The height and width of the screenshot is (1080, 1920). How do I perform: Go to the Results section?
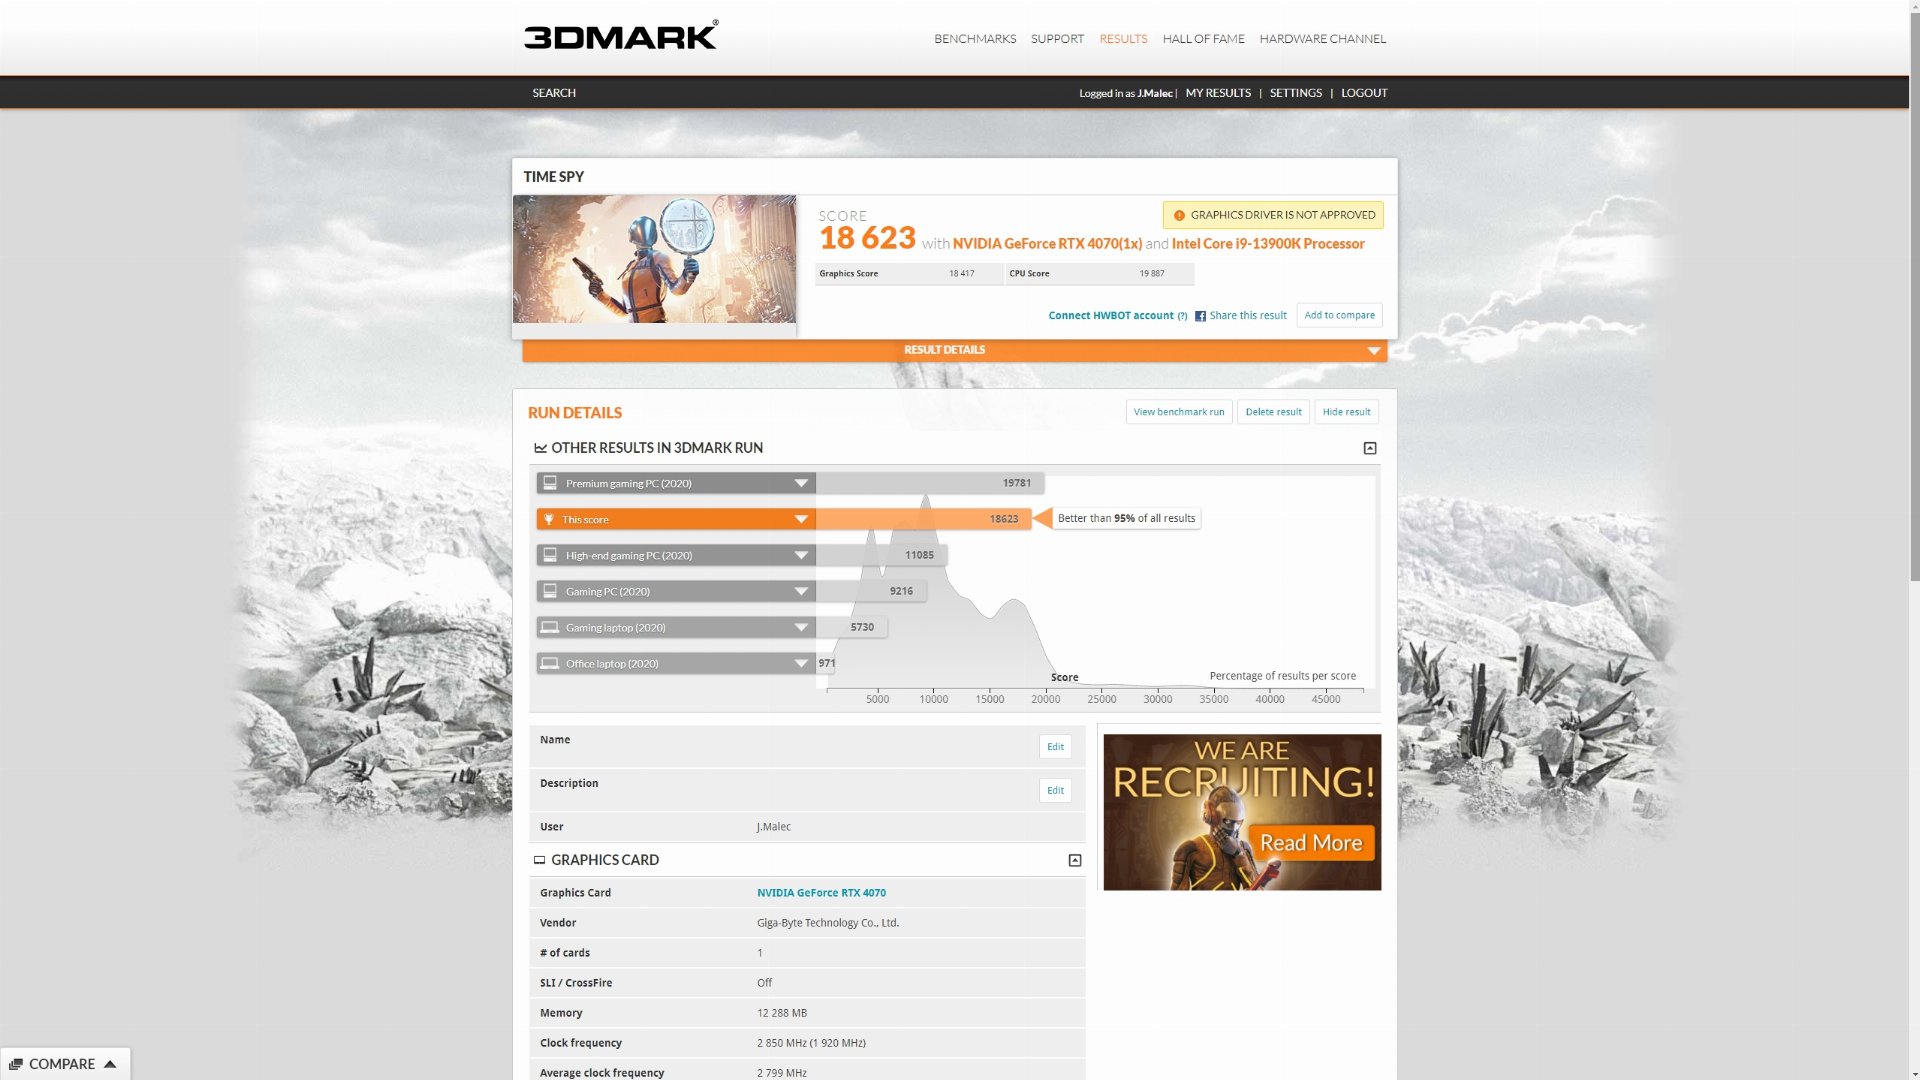(1123, 39)
